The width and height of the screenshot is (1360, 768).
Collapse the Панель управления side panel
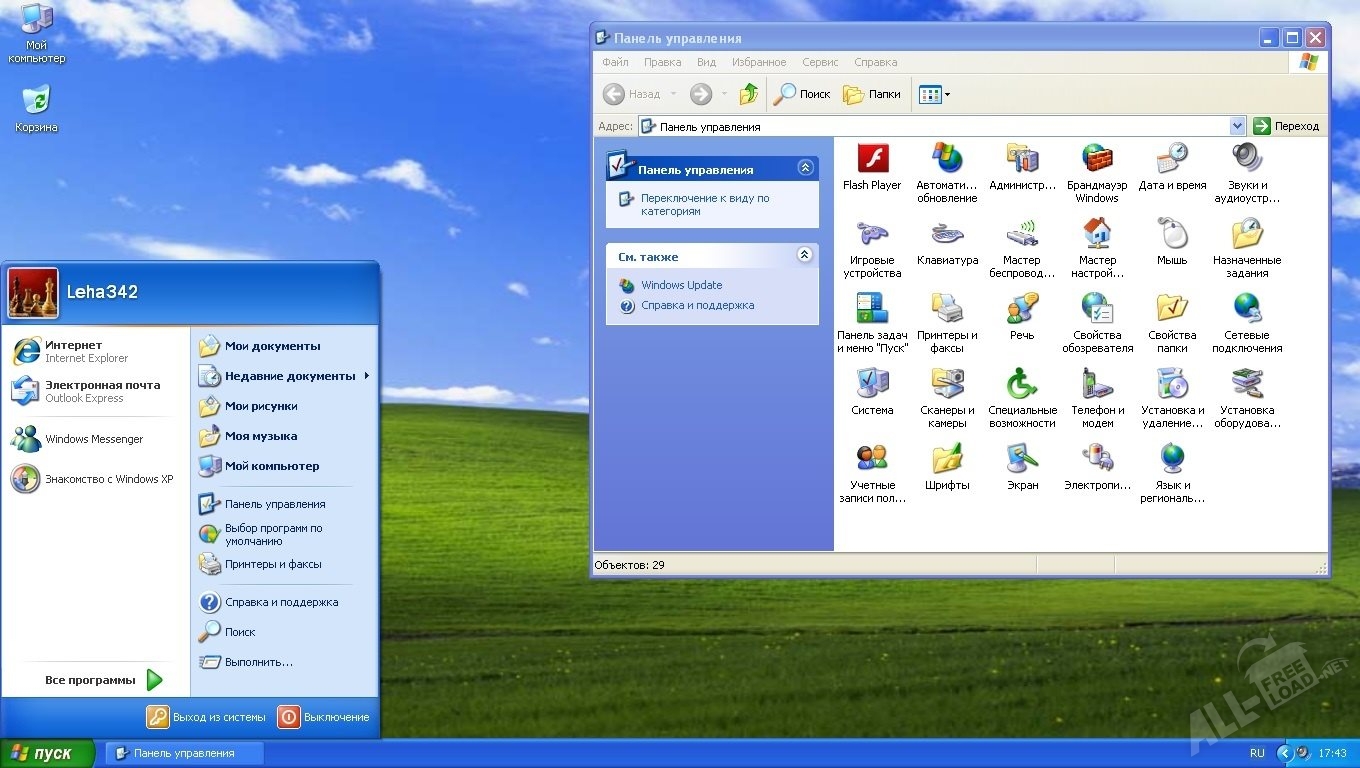(805, 169)
